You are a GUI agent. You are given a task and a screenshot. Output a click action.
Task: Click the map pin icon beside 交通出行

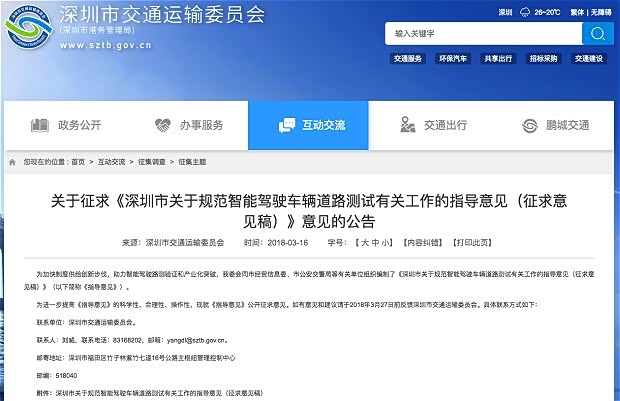pos(407,125)
